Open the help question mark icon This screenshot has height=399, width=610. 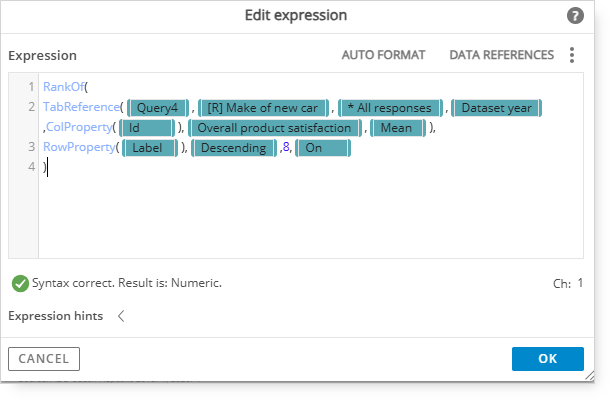coord(575,16)
